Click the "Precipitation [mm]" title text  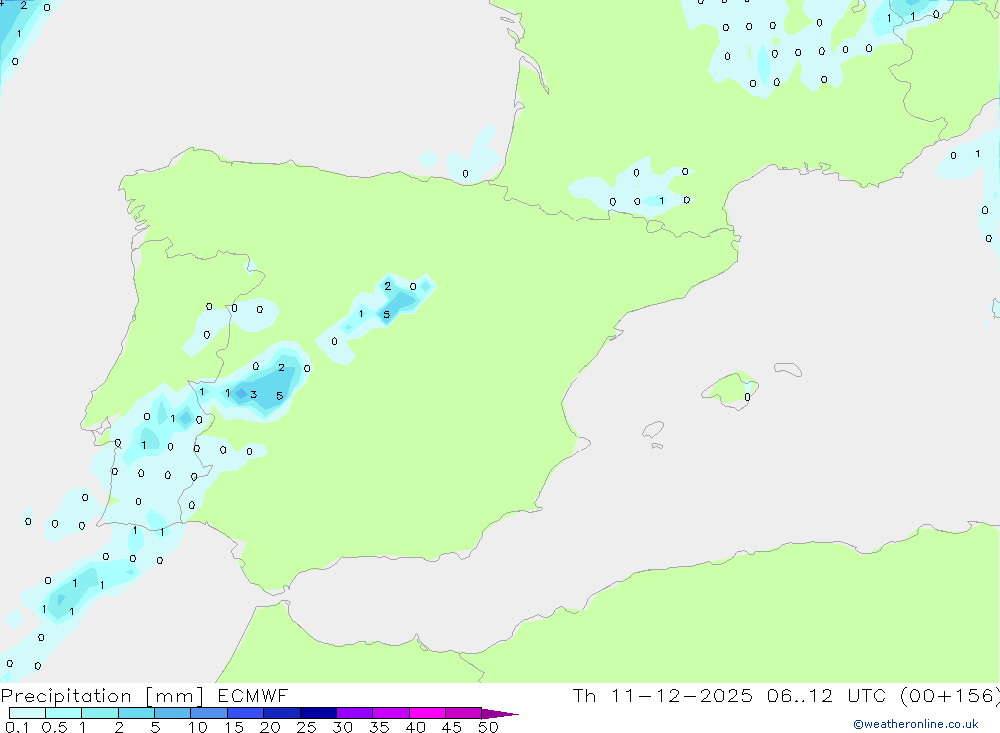(x=102, y=696)
